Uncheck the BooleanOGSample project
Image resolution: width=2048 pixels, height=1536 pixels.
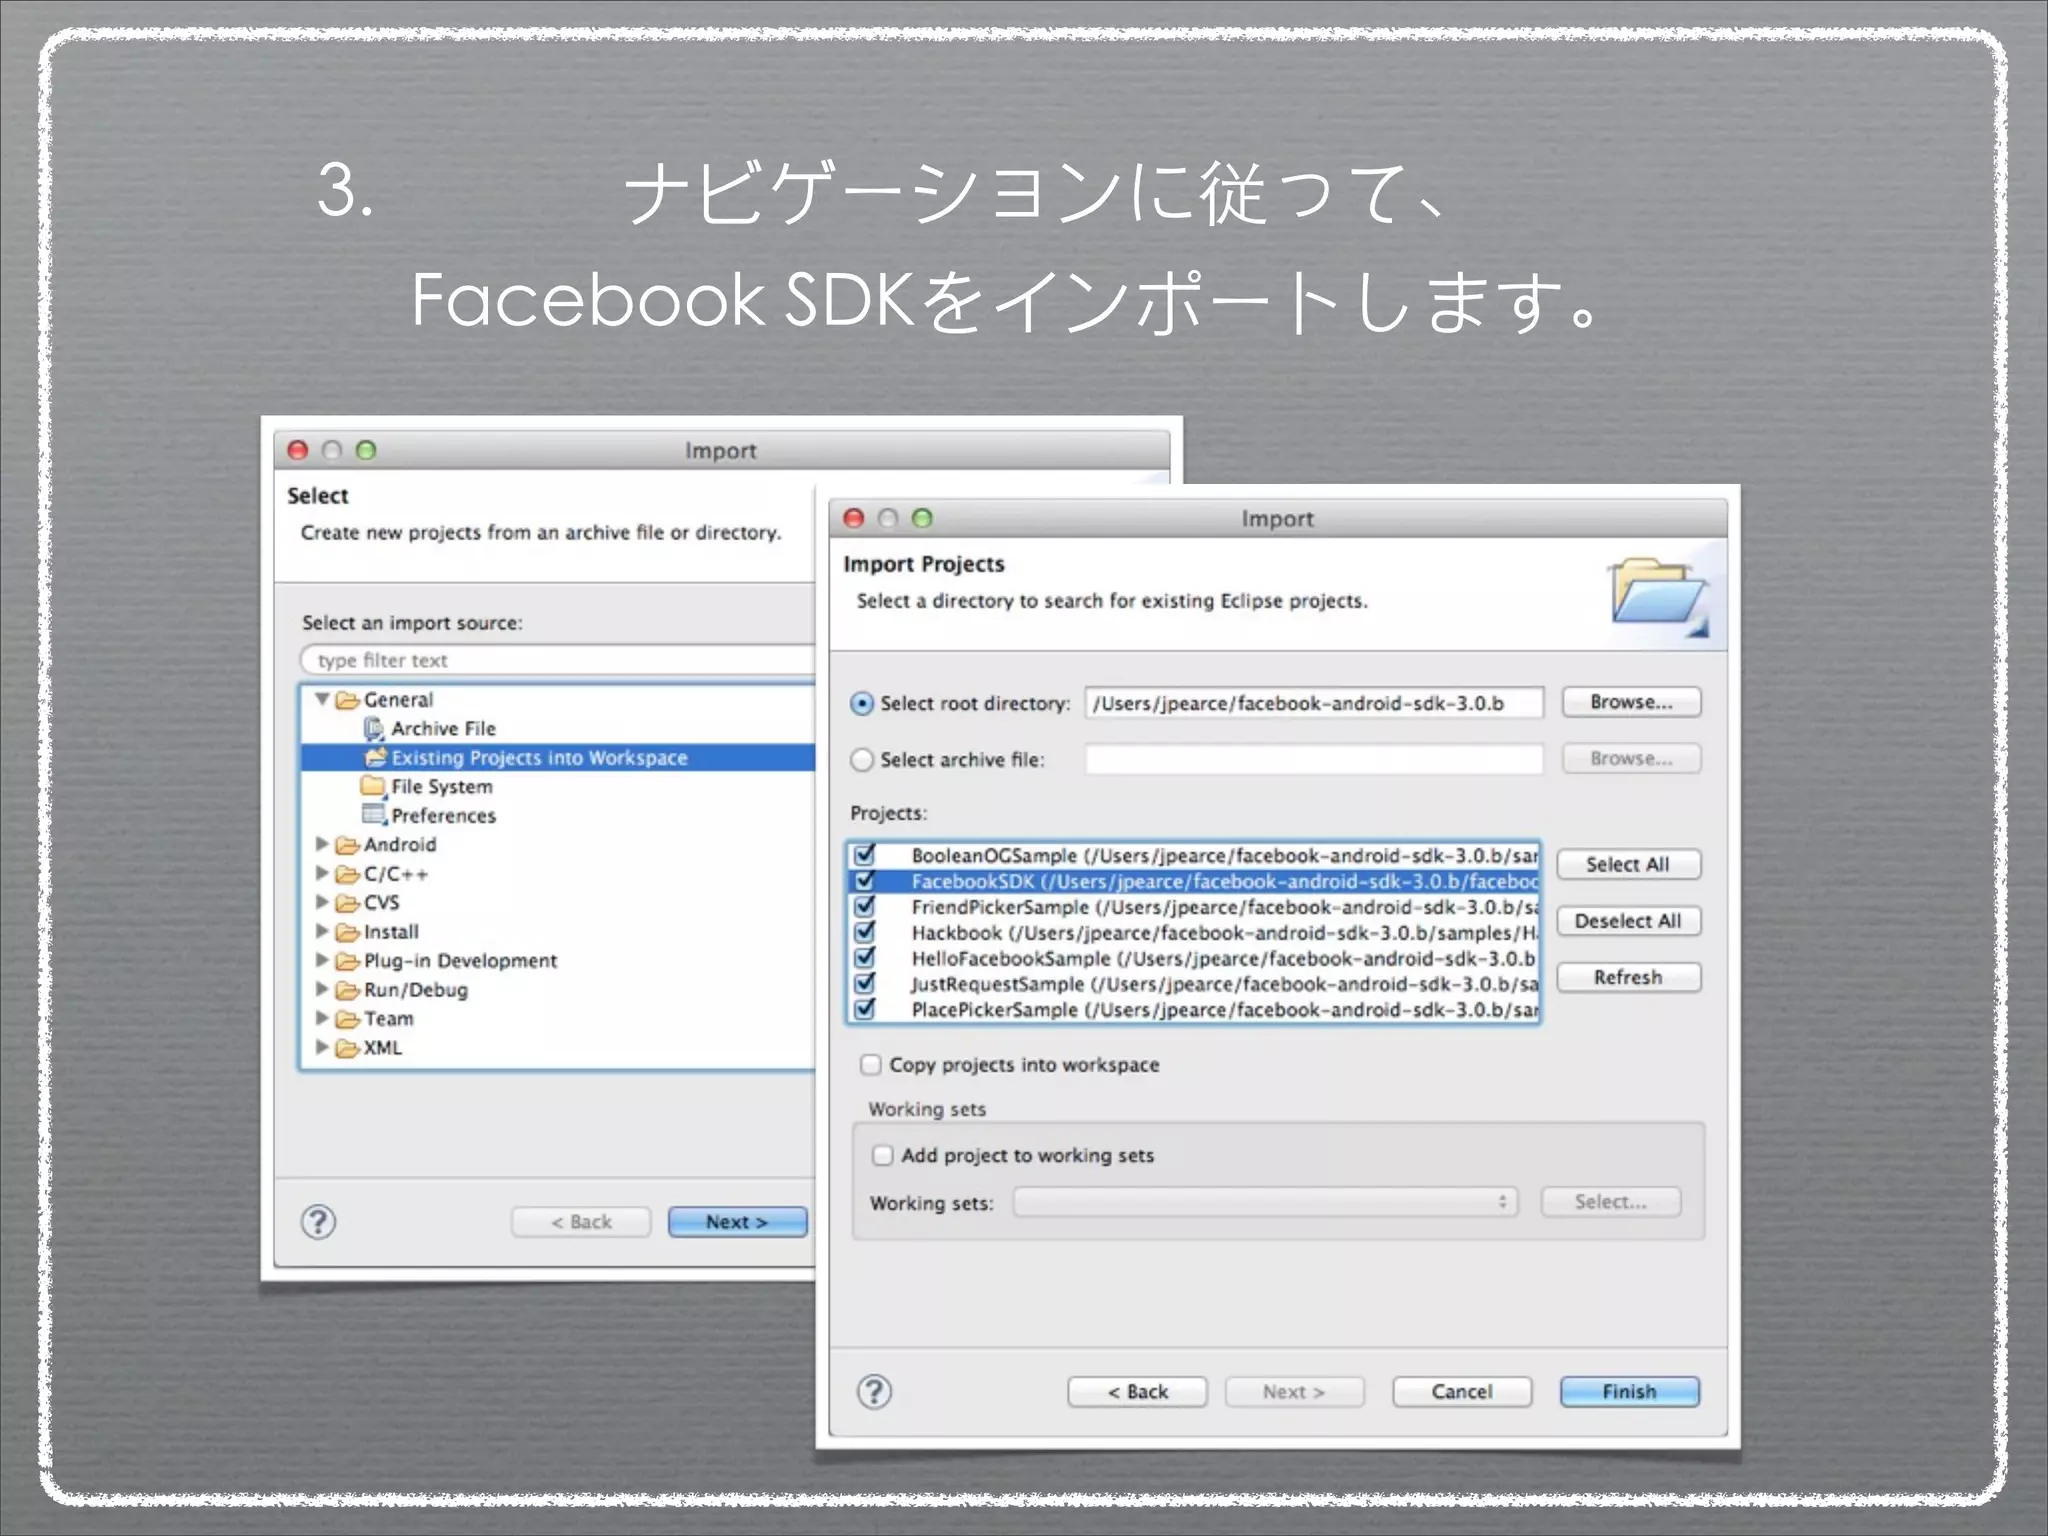pos(865,854)
